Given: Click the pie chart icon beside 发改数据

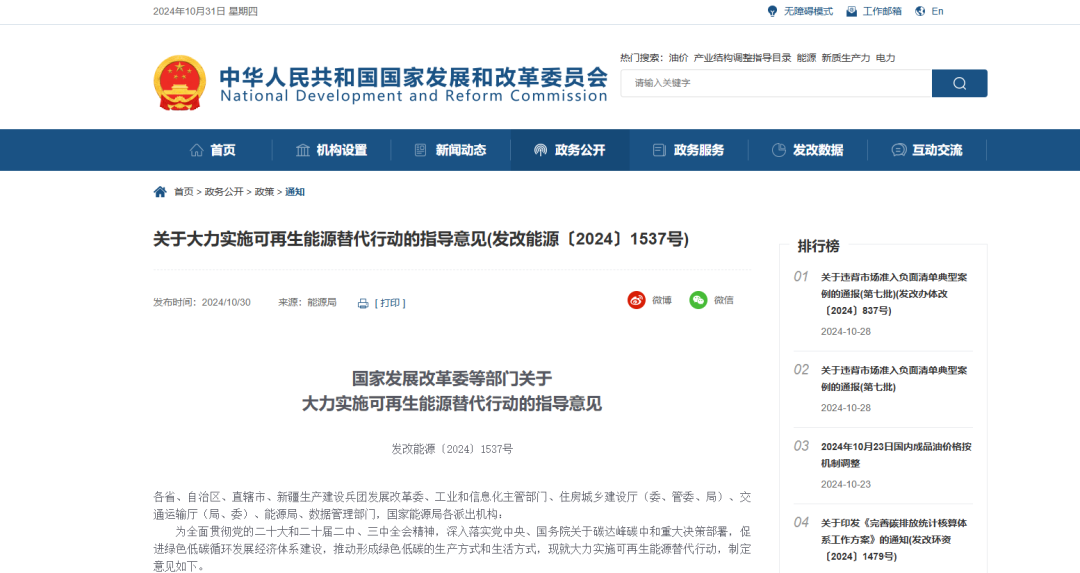Looking at the screenshot, I should [x=778, y=150].
